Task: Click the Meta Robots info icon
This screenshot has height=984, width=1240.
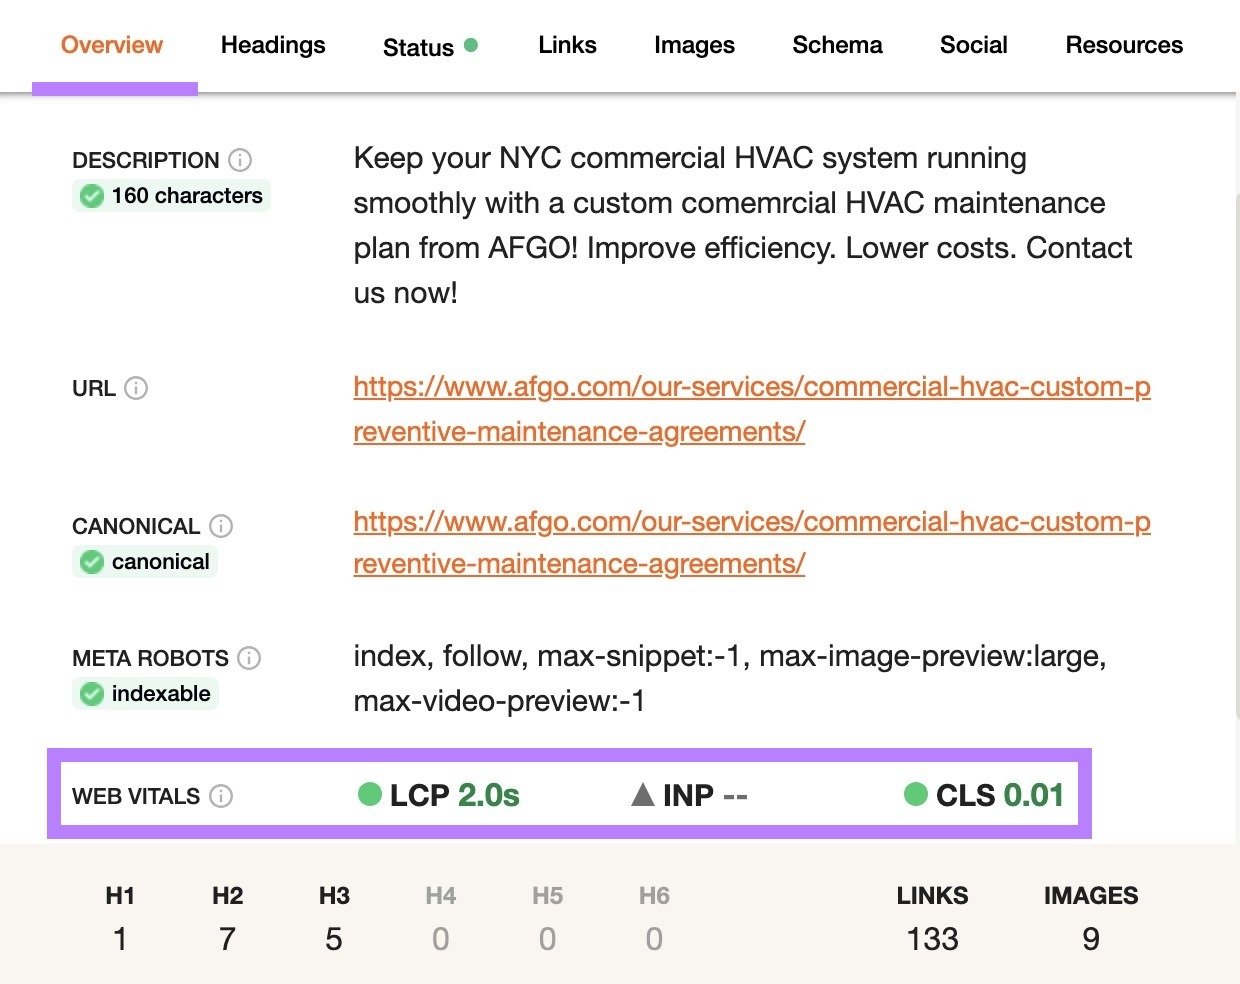Action: coord(249,658)
